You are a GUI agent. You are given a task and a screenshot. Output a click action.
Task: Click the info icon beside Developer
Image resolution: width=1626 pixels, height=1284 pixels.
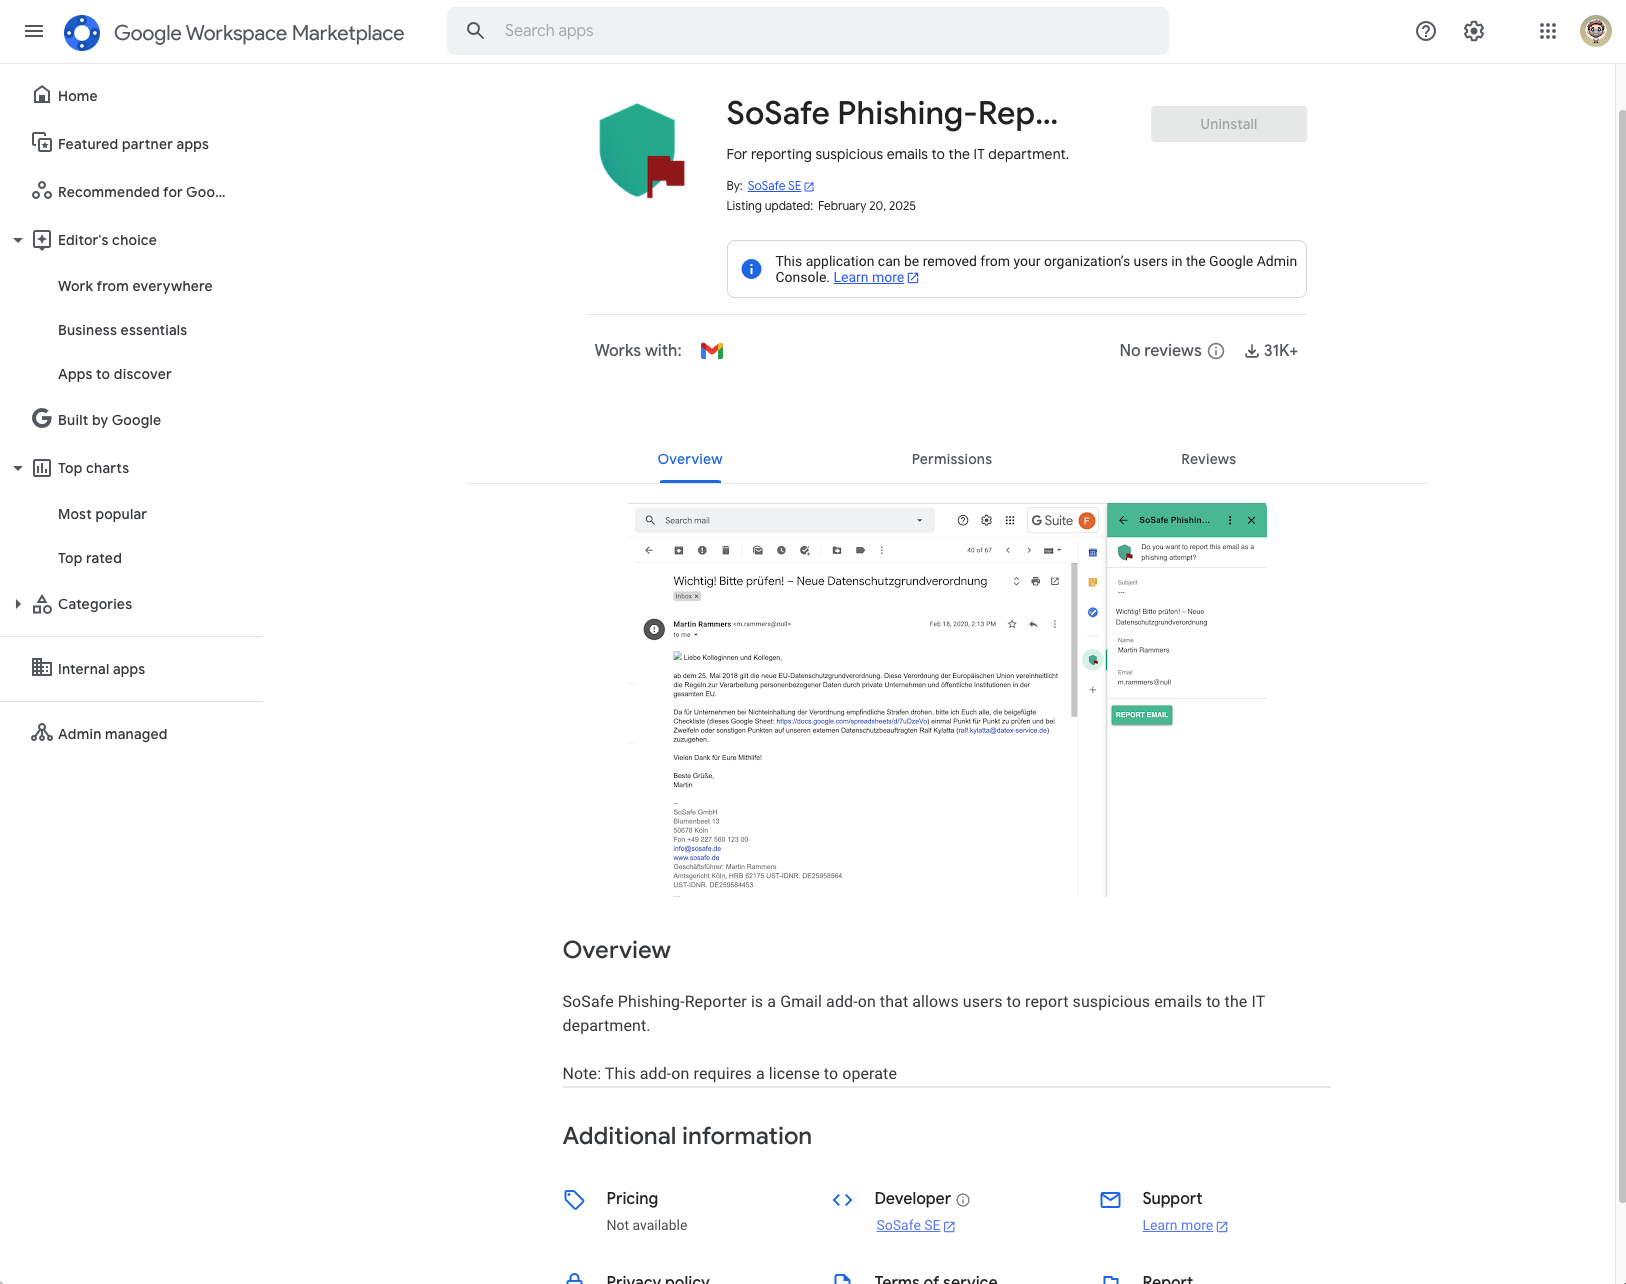tap(963, 1200)
